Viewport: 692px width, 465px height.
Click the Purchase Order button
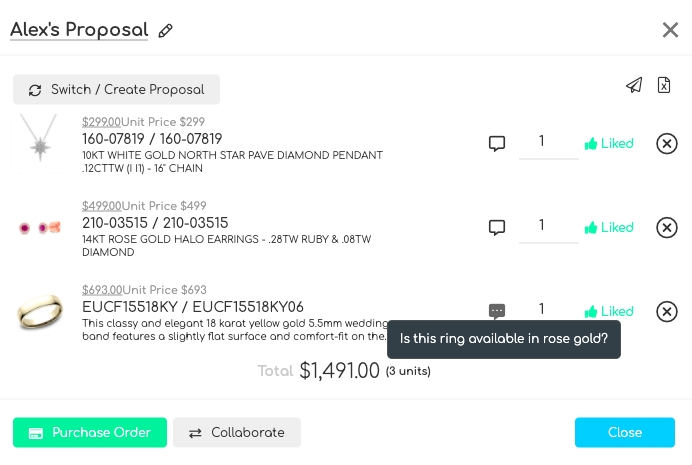click(90, 432)
